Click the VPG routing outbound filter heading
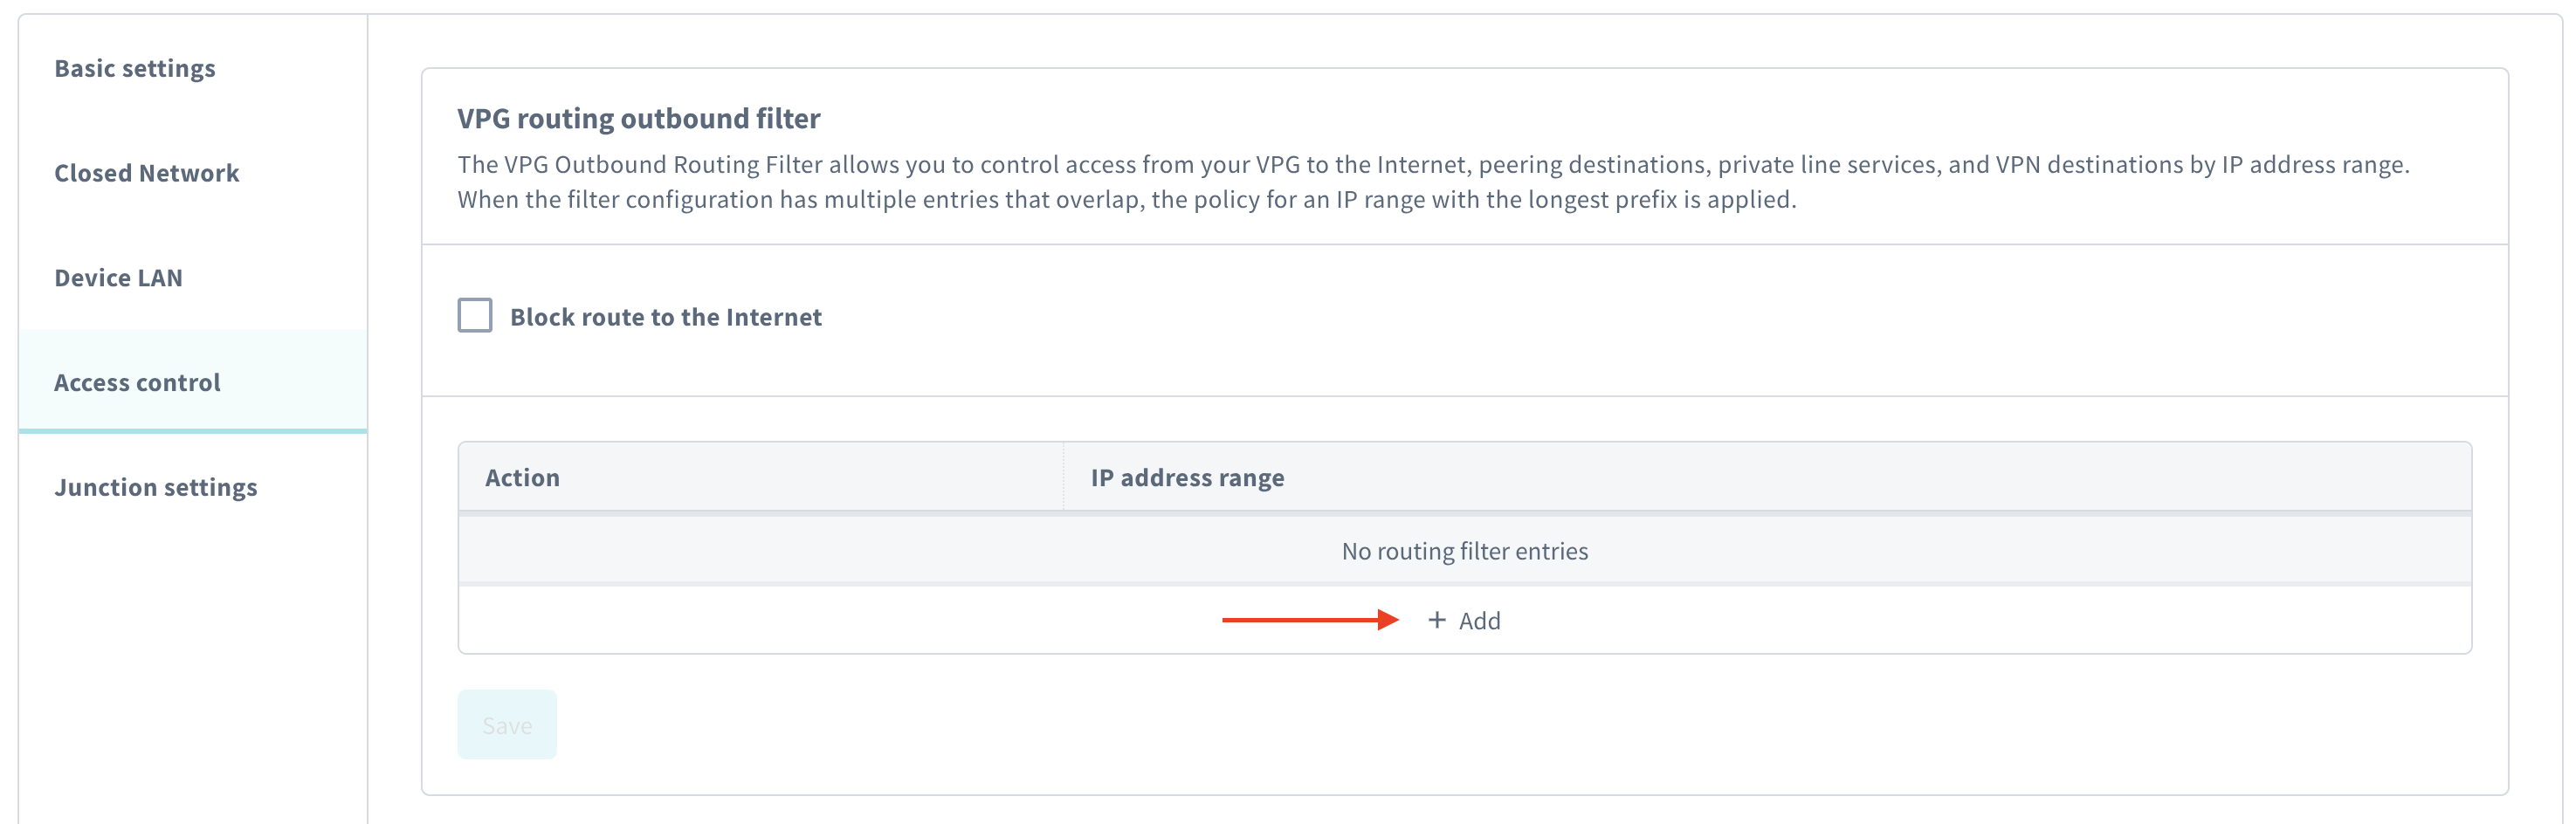Viewport: 2576px width, 824px height. pyautogui.click(x=638, y=117)
